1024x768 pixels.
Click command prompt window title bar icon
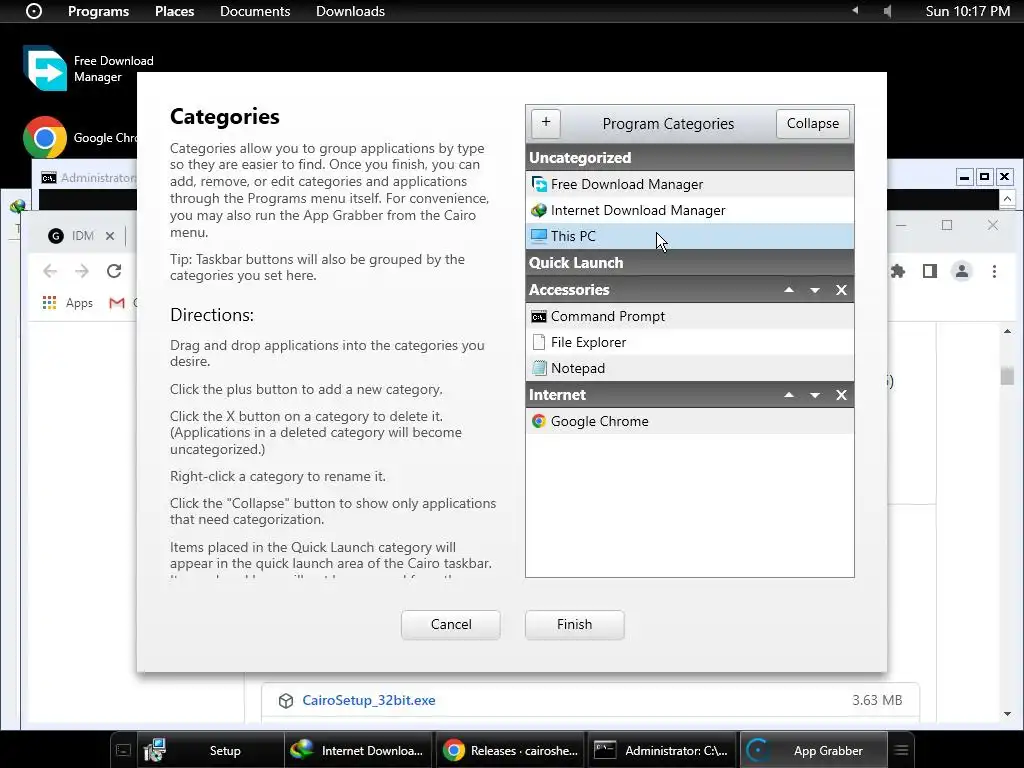[49, 178]
